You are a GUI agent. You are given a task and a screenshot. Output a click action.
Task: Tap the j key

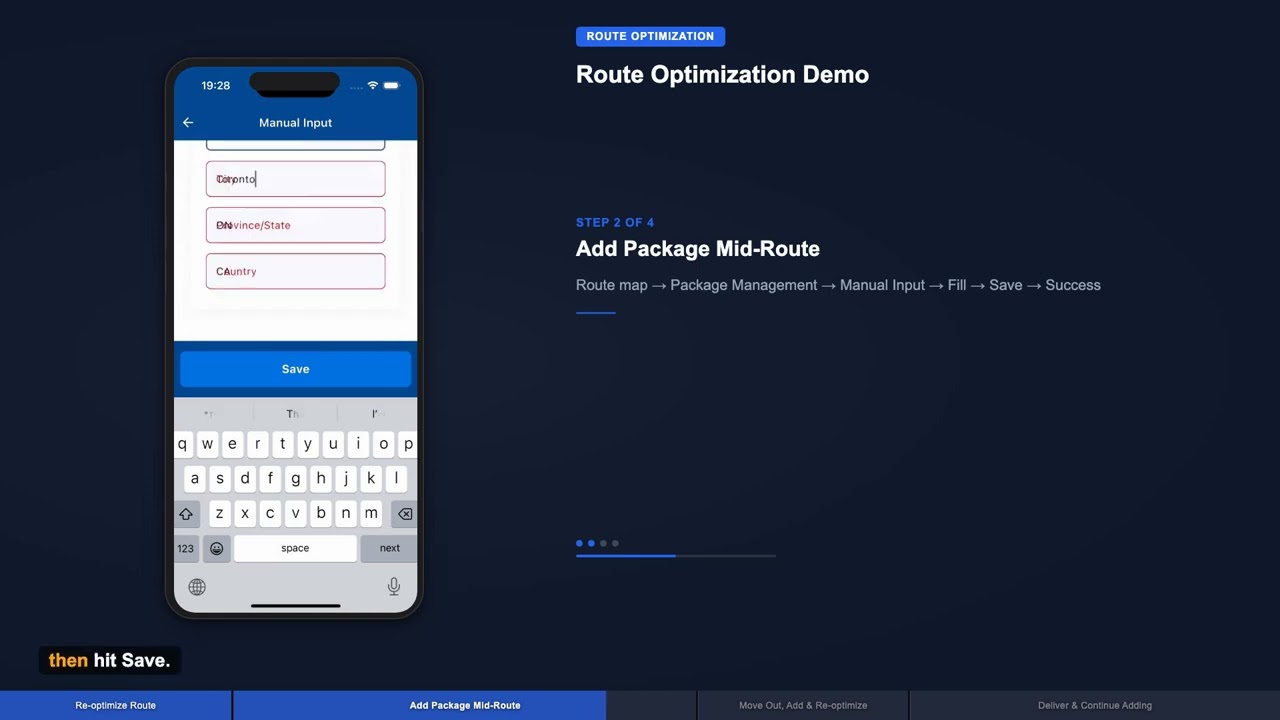pyautogui.click(x=346, y=478)
